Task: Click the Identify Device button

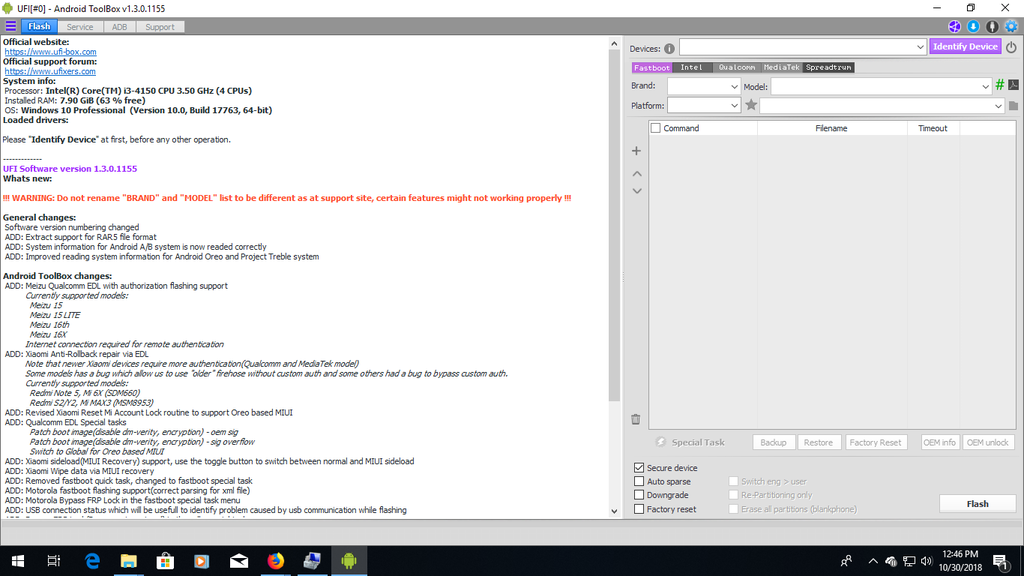Action: point(965,46)
